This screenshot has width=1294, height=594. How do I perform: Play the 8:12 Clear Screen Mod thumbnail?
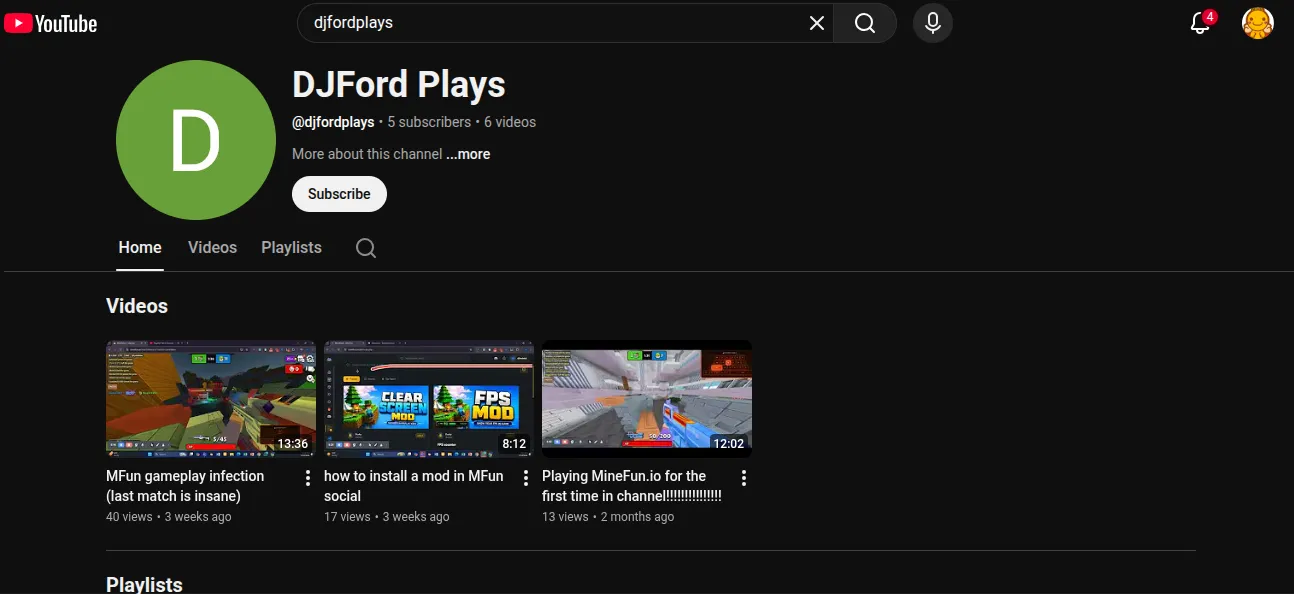click(x=429, y=399)
